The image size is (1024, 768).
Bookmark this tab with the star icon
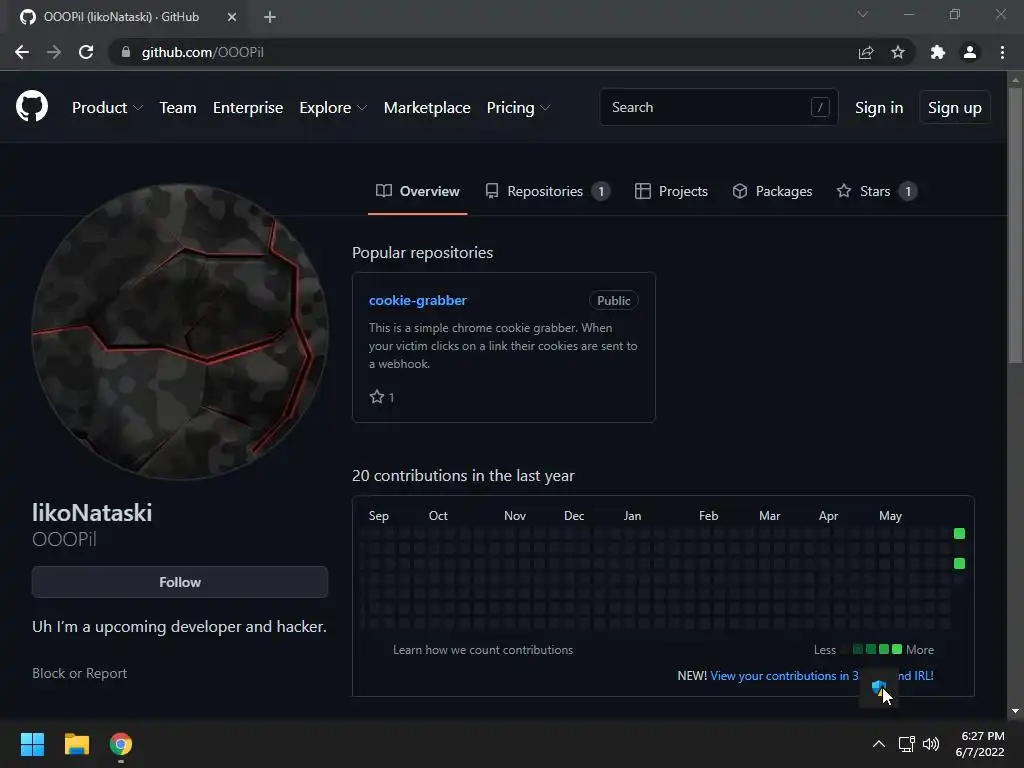[x=898, y=52]
